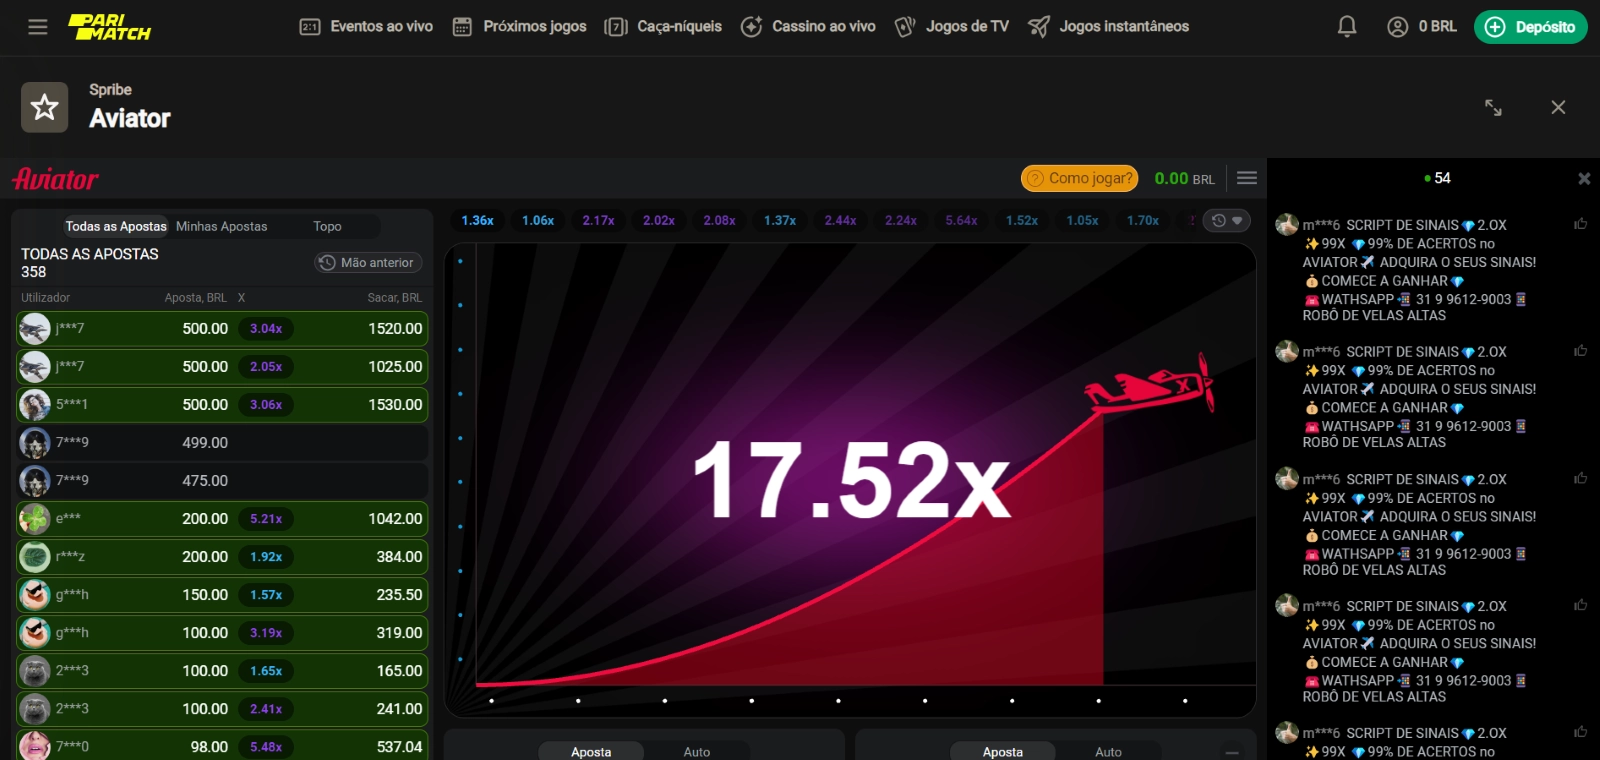The width and height of the screenshot is (1600, 760).
Task: Click the 1.06x history multiplier
Action: [x=538, y=220]
